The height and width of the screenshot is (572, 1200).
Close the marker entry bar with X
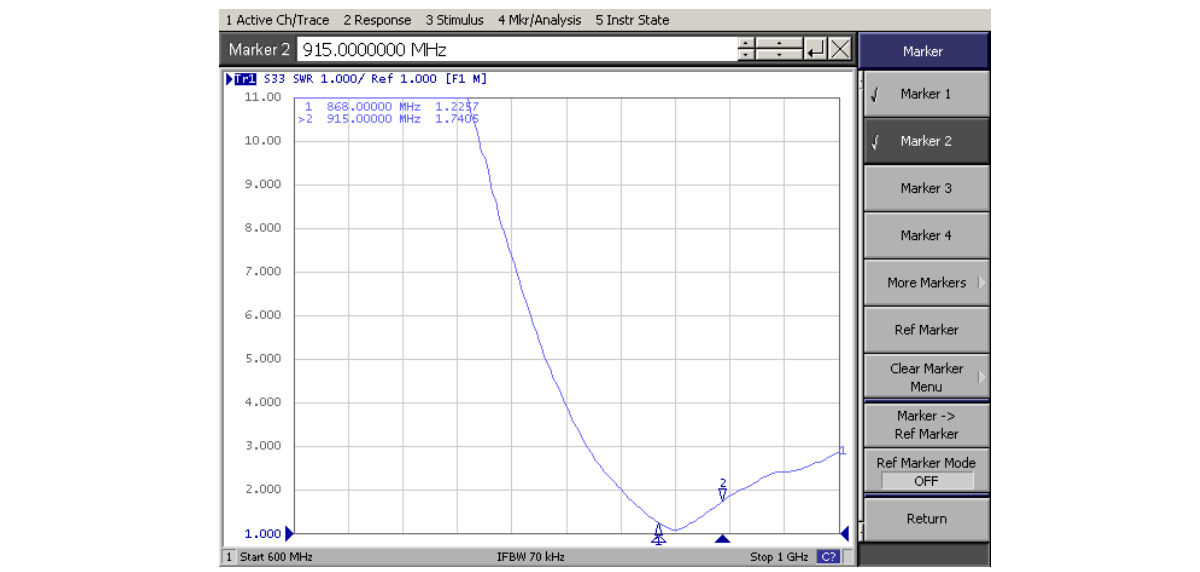(x=840, y=49)
